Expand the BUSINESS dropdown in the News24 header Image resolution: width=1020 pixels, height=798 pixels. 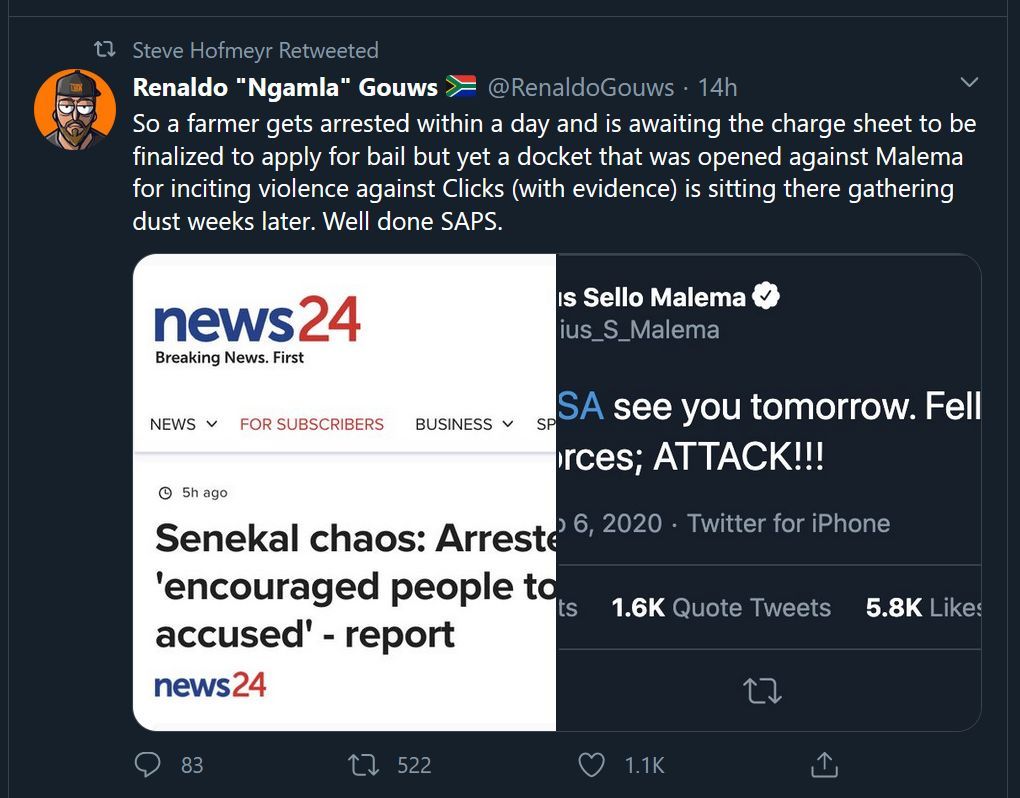point(463,424)
